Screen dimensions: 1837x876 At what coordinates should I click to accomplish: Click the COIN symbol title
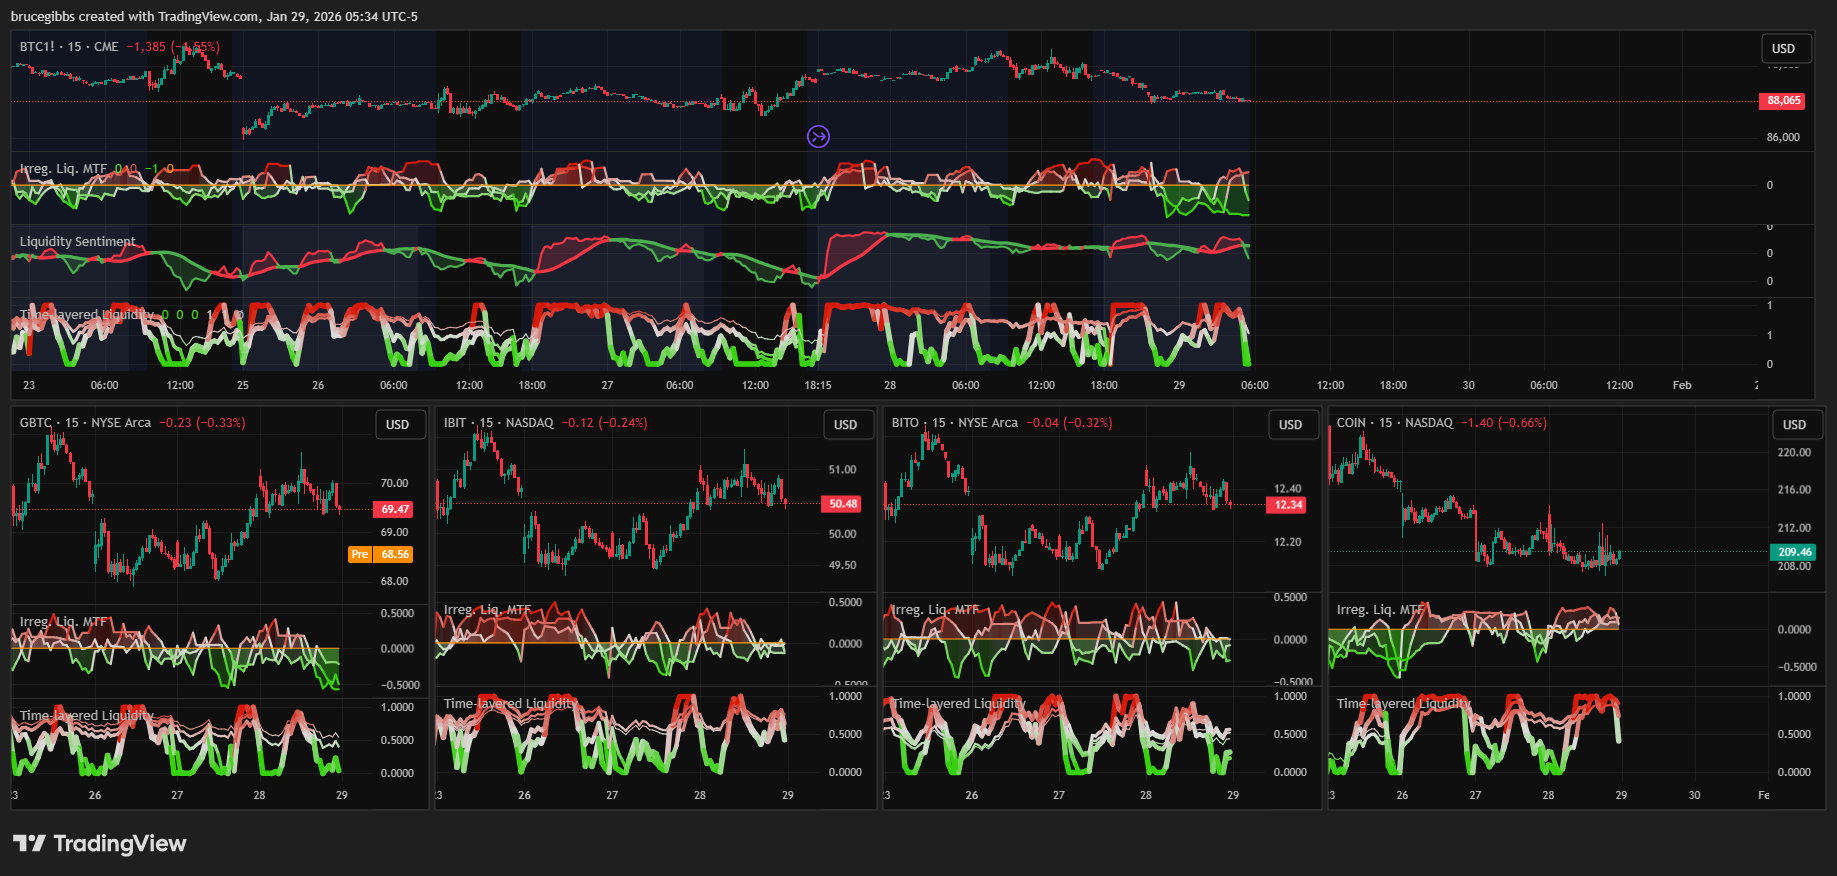1351,423
